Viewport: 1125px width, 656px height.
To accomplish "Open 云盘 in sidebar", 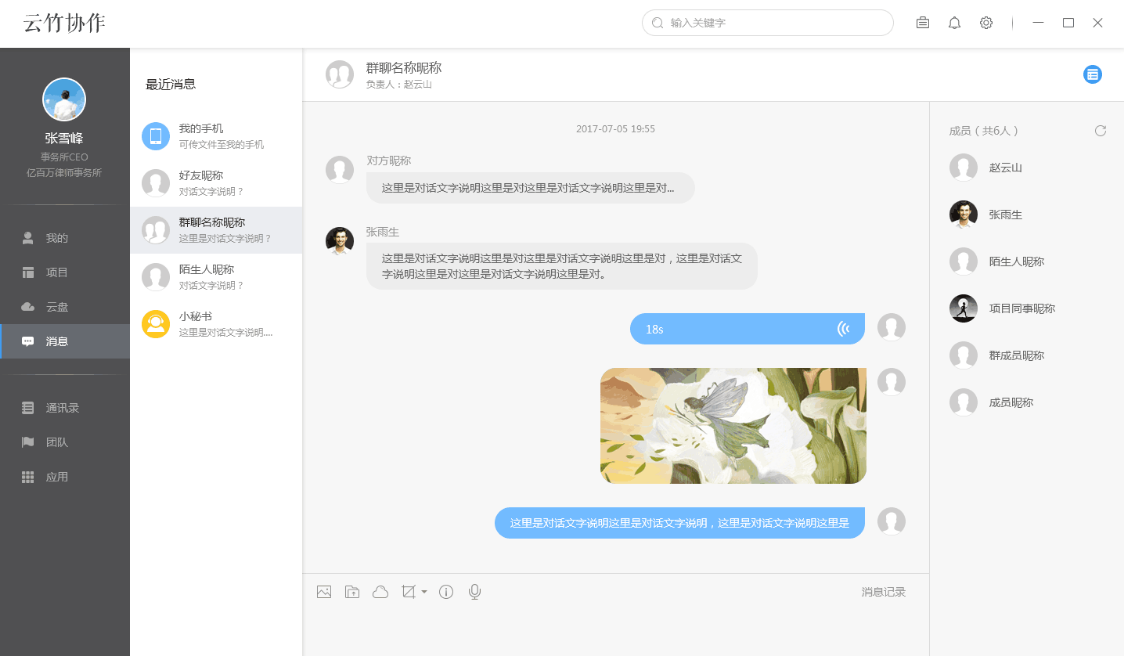I will [x=65, y=306].
